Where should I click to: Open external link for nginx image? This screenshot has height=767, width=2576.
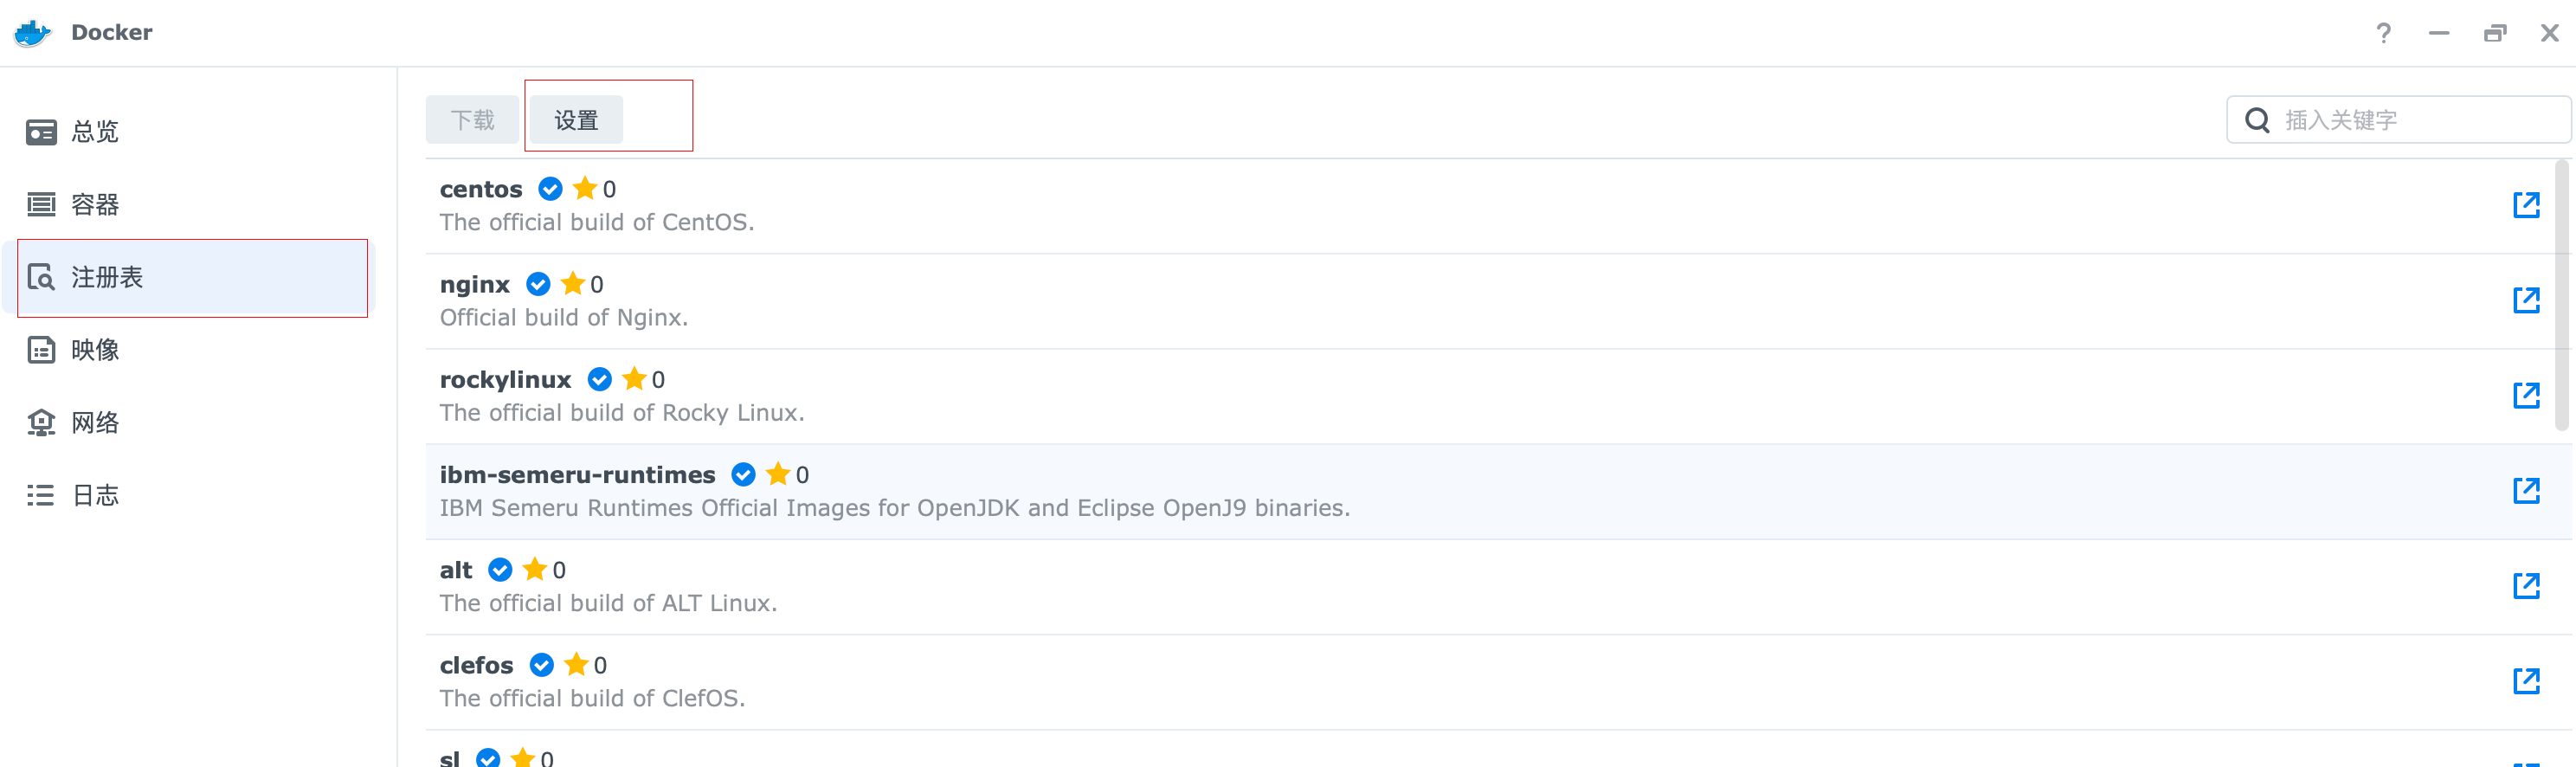pos(2526,300)
